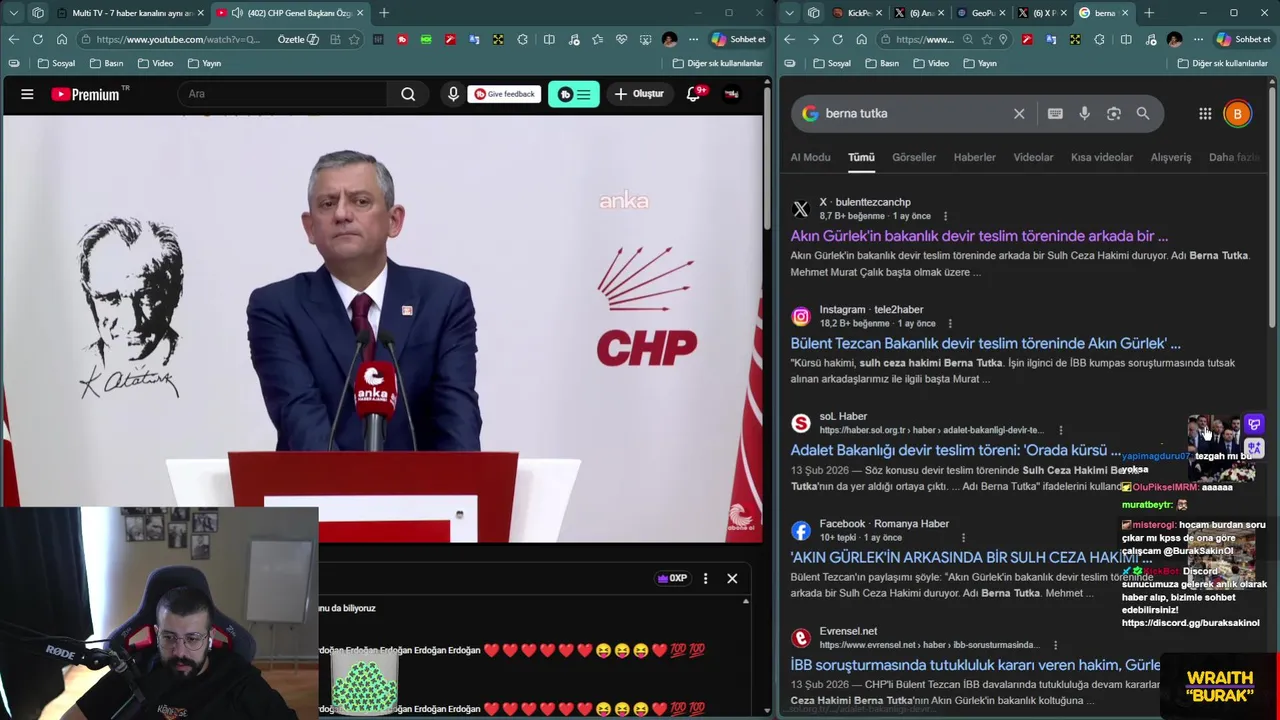Open soL Haber 'Adalet Bakanlığı devir teslim' result

point(955,450)
